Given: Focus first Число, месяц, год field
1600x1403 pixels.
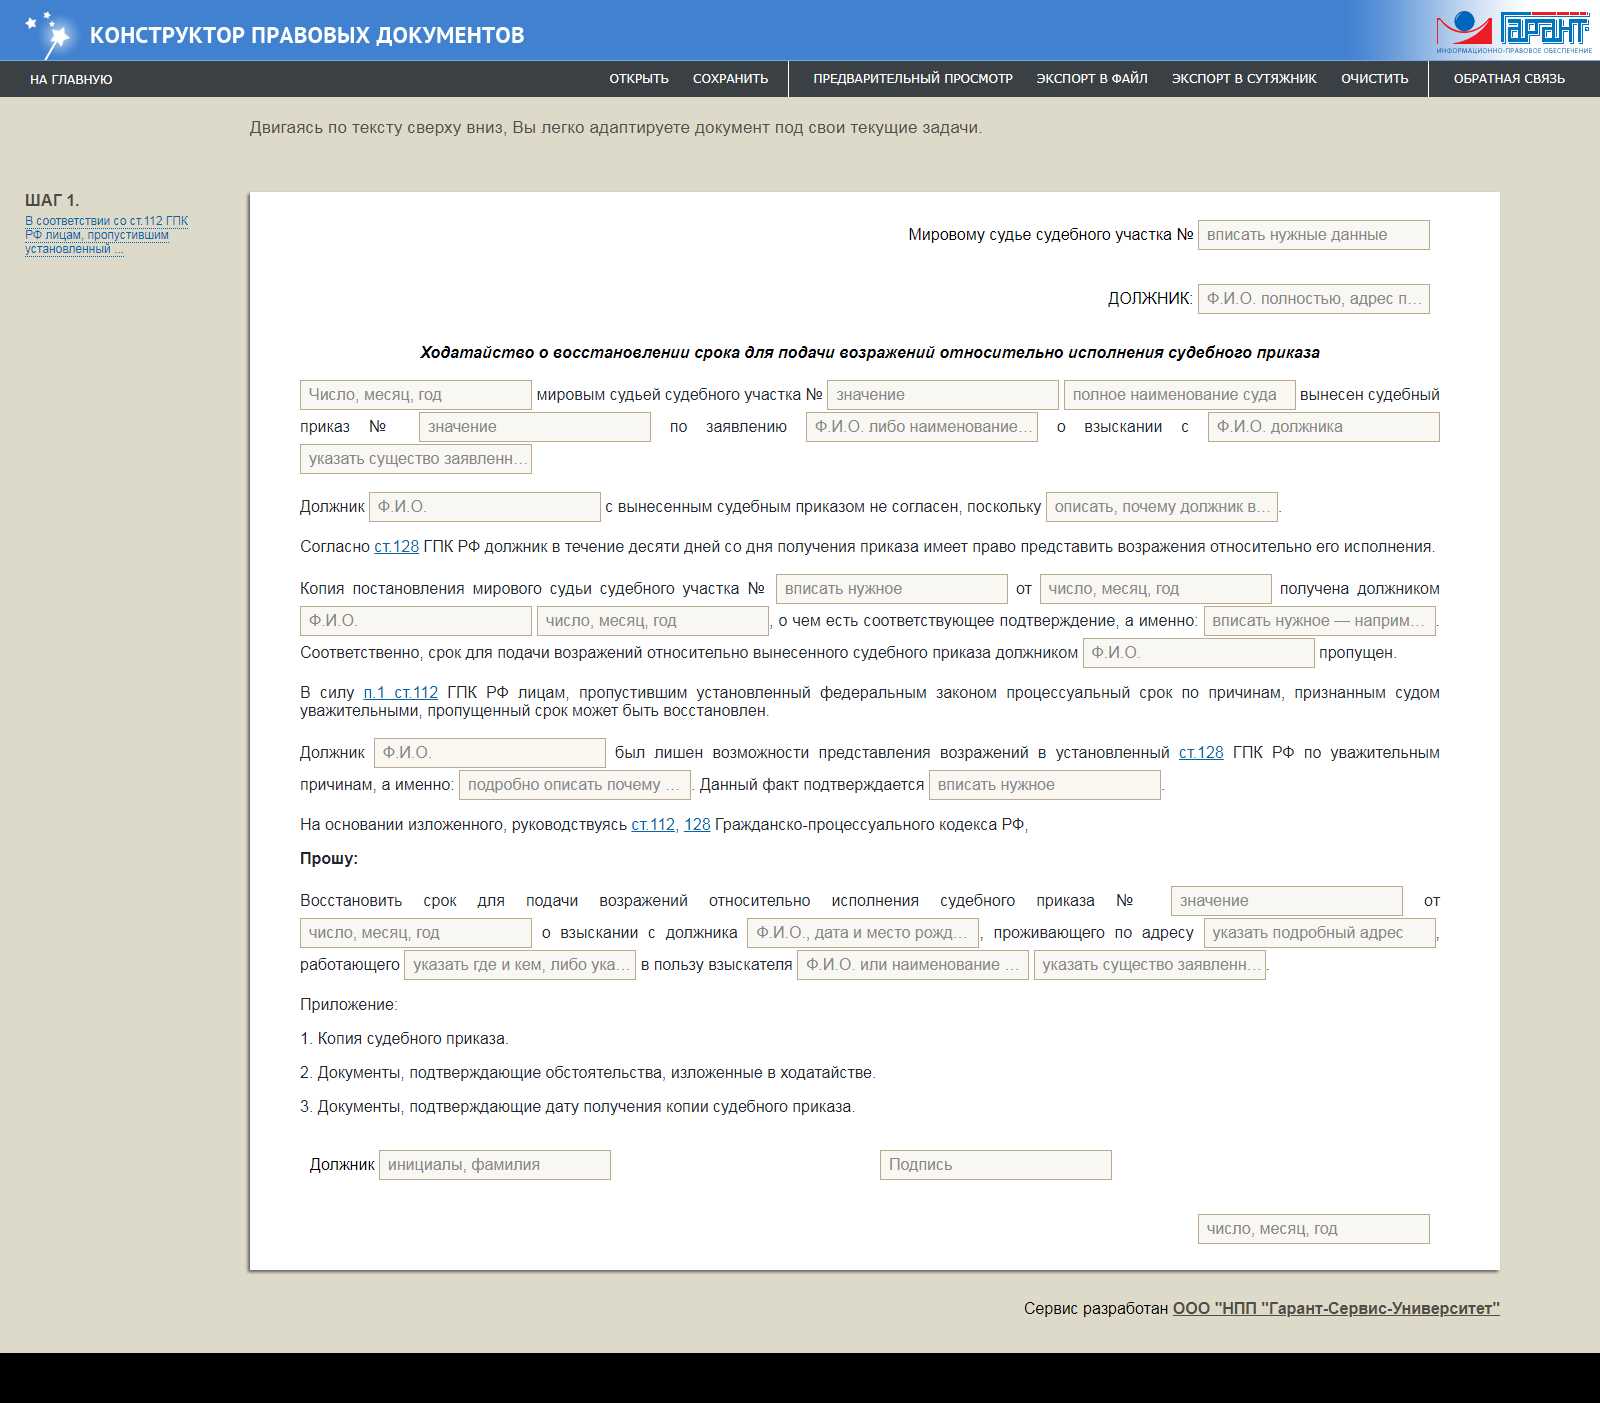Looking at the screenshot, I should 416,395.
